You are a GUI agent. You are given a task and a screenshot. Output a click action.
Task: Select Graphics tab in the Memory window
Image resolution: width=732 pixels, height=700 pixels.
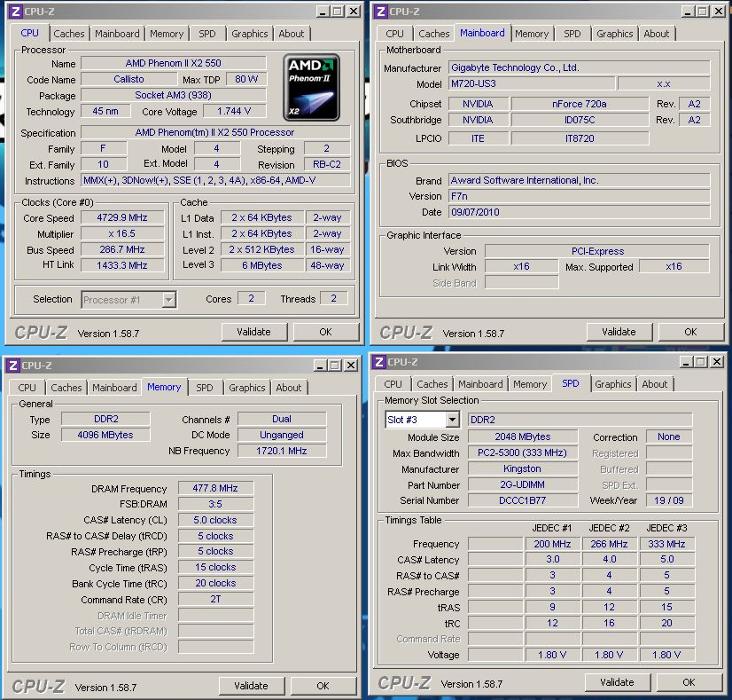click(247, 388)
